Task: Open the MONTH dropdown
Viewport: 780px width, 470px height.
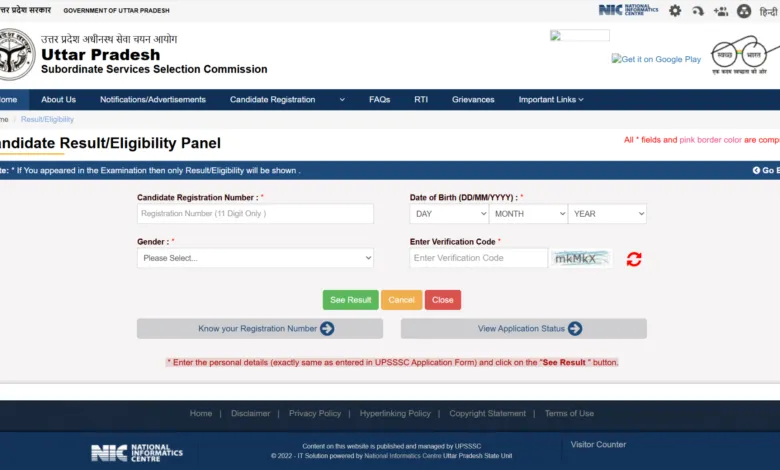Action: [x=528, y=214]
